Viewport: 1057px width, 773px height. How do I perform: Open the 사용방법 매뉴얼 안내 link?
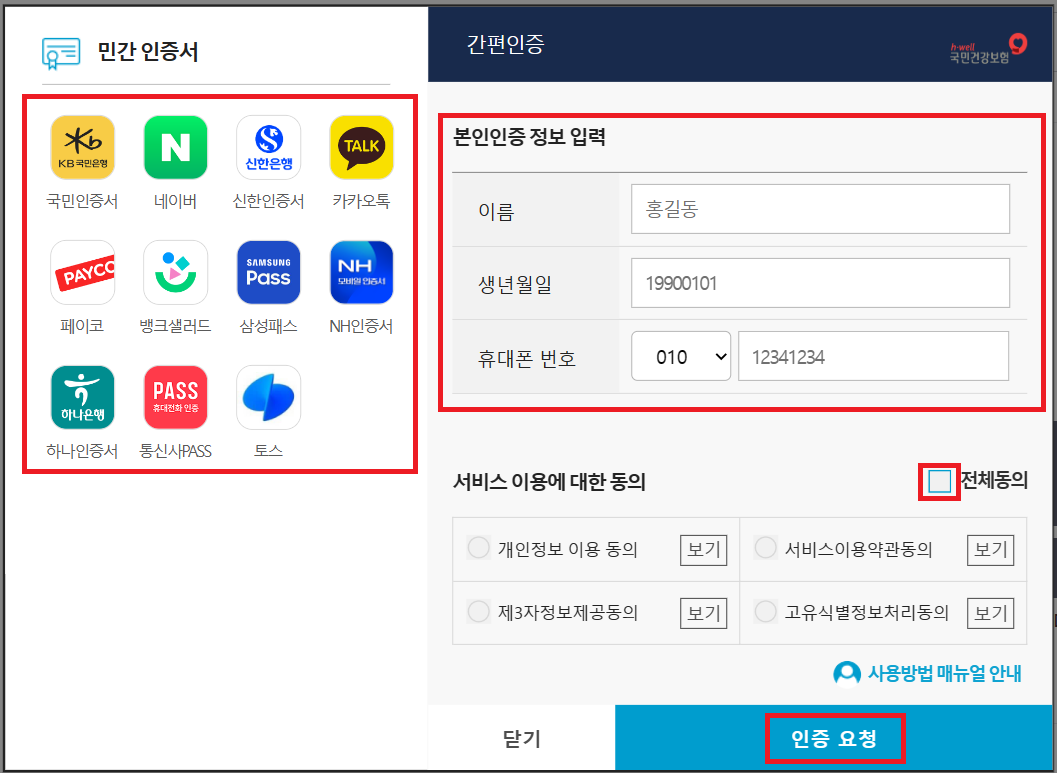(x=944, y=673)
